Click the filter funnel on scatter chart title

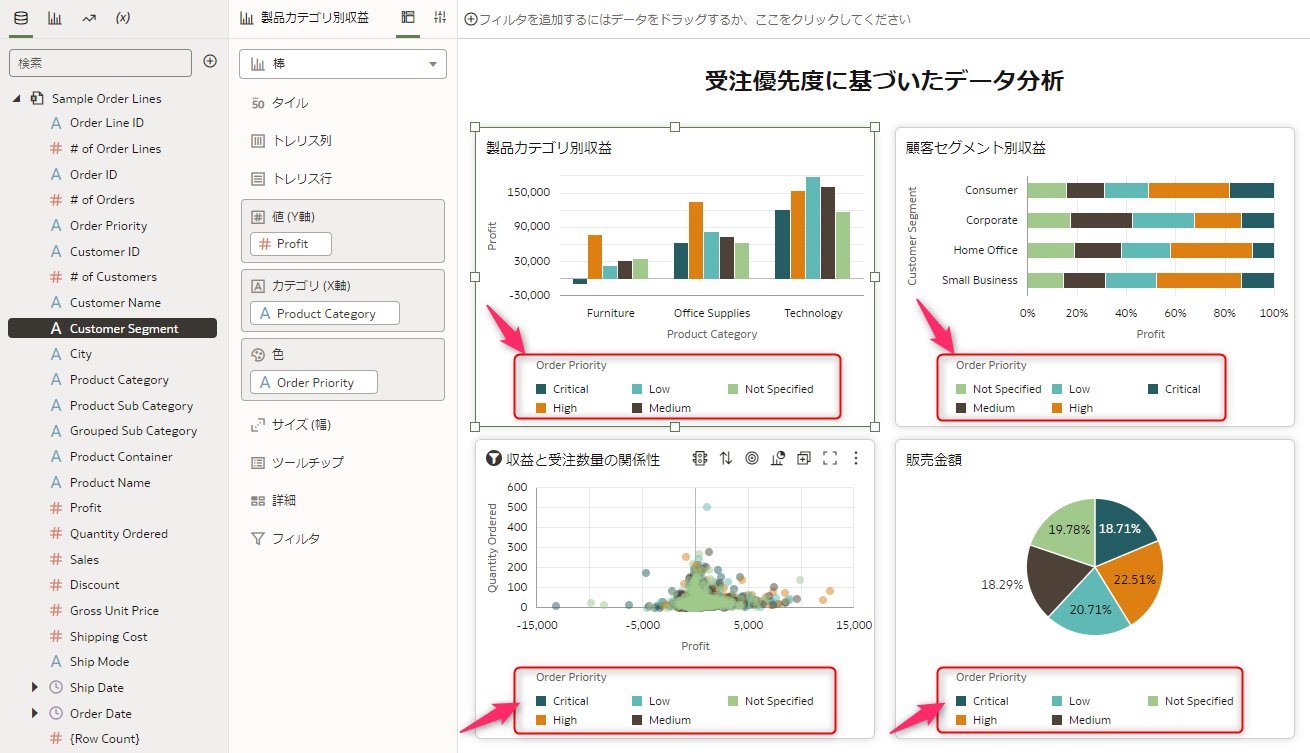(x=493, y=459)
